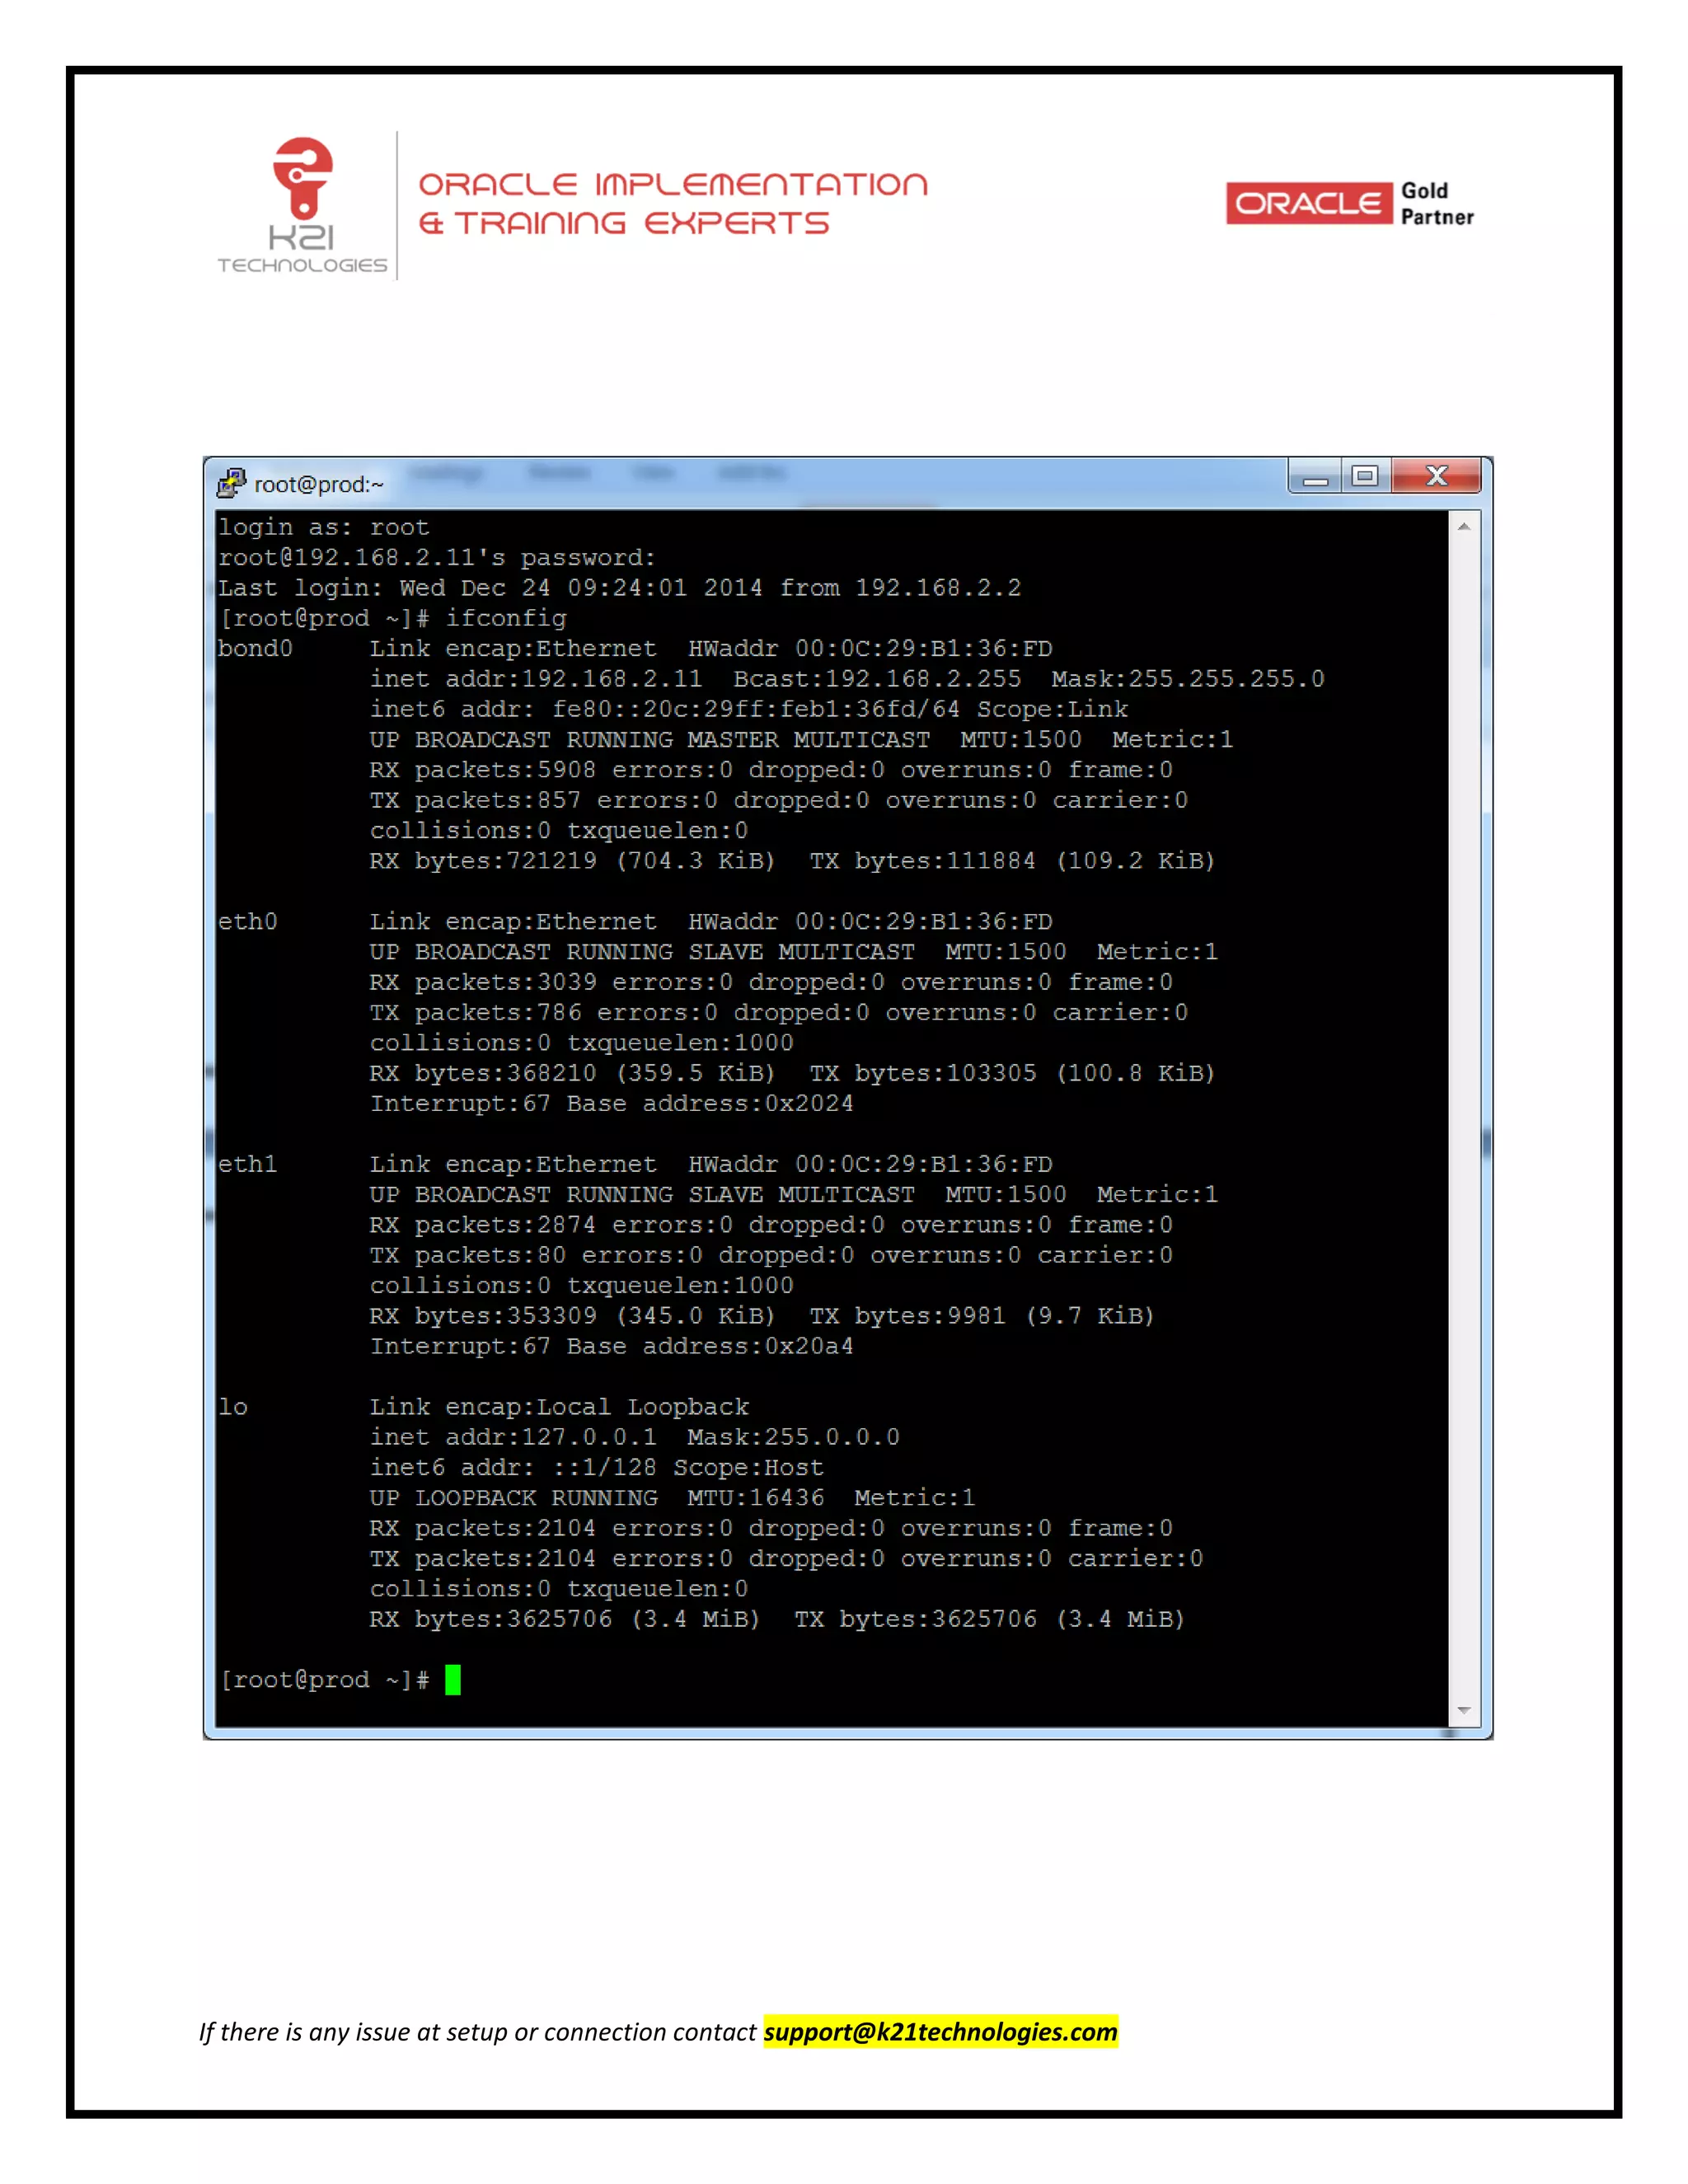
Task: Open the support@k21technologies.com email link
Action: coord(940,2032)
